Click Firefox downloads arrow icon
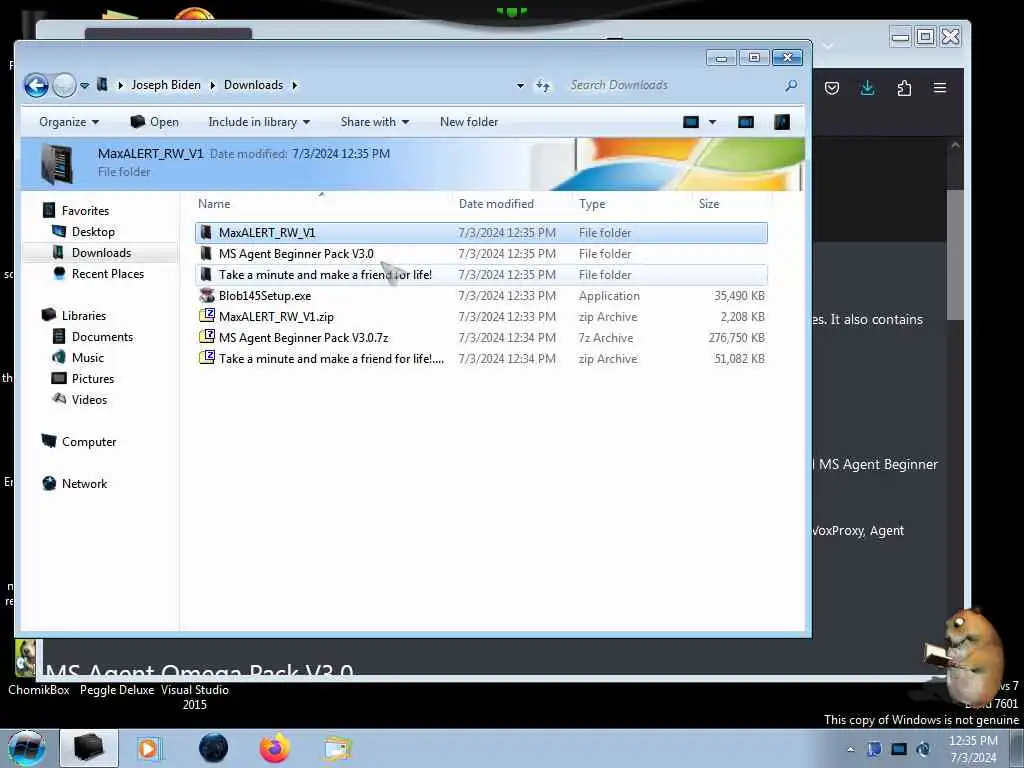 pyautogui.click(x=867, y=88)
